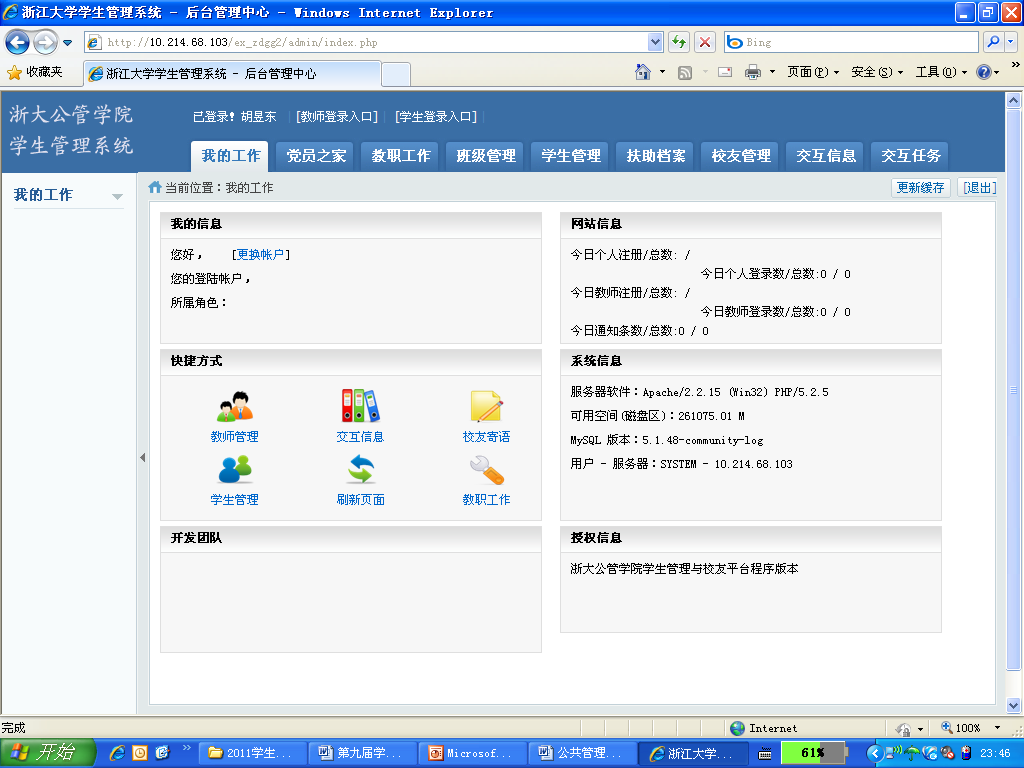Click the browser Home icon in toolbar
Screen dimensions: 1024x768
pyautogui.click(x=645, y=72)
